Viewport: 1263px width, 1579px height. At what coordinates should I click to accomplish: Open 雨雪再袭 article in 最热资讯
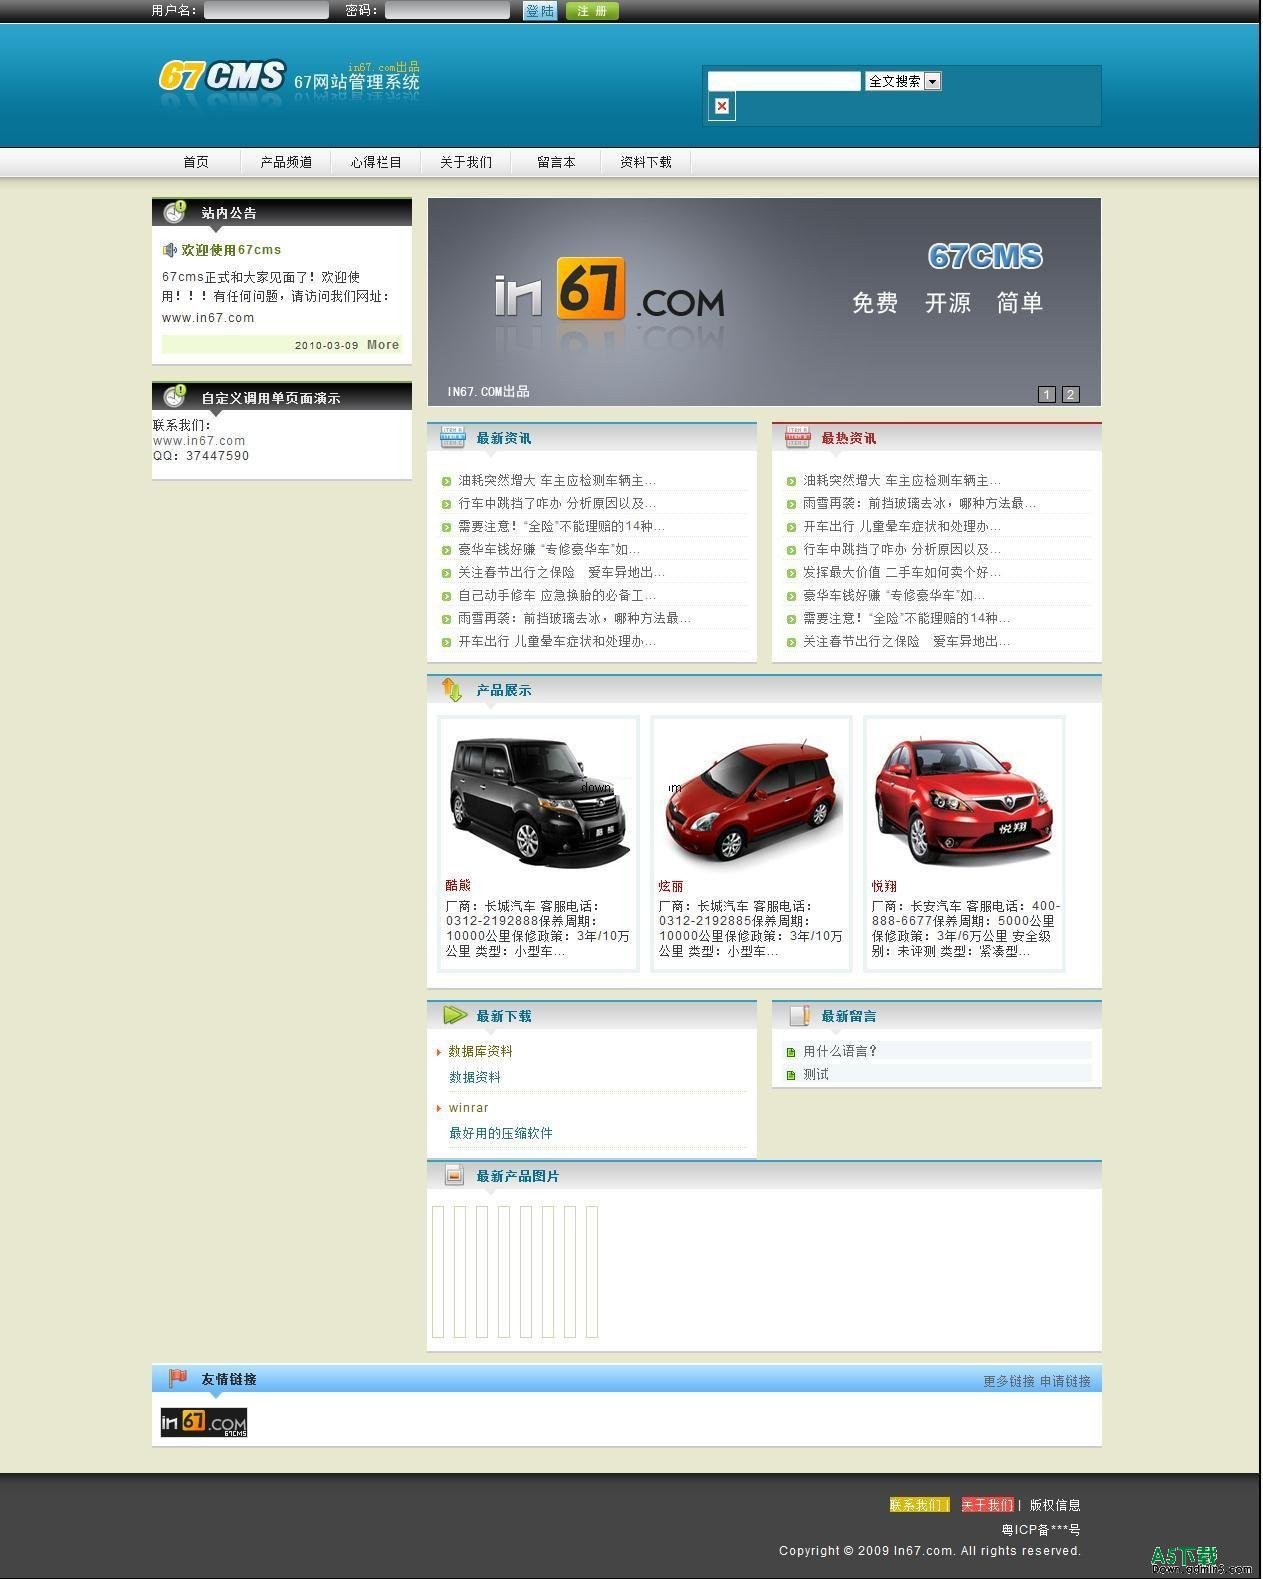pyautogui.click(x=920, y=503)
